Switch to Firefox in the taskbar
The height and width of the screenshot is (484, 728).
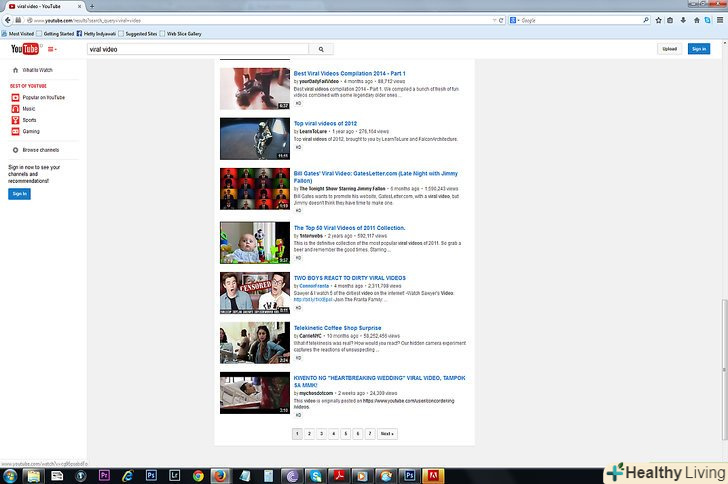[x=220, y=476]
